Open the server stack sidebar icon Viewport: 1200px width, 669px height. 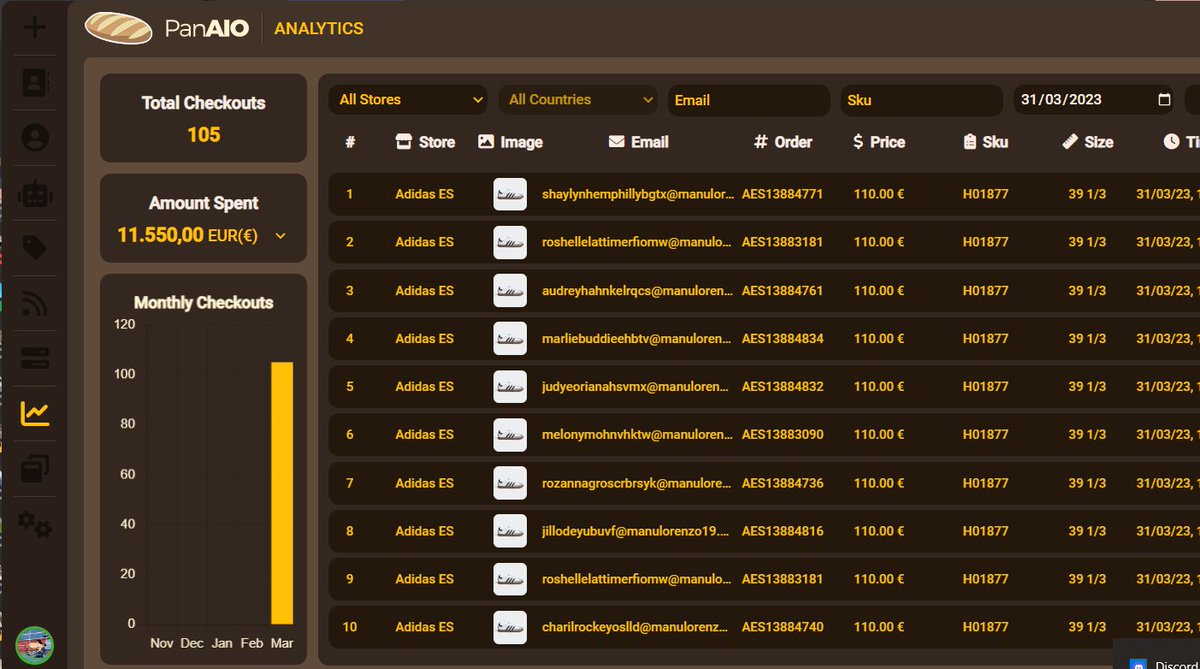coord(35,357)
